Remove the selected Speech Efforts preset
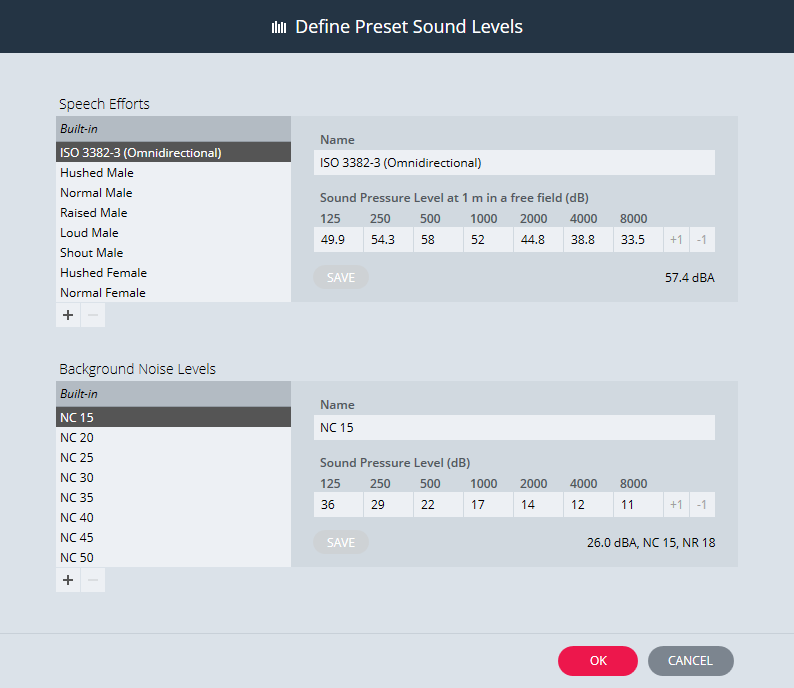The width and height of the screenshot is (794, 688). 93,315
